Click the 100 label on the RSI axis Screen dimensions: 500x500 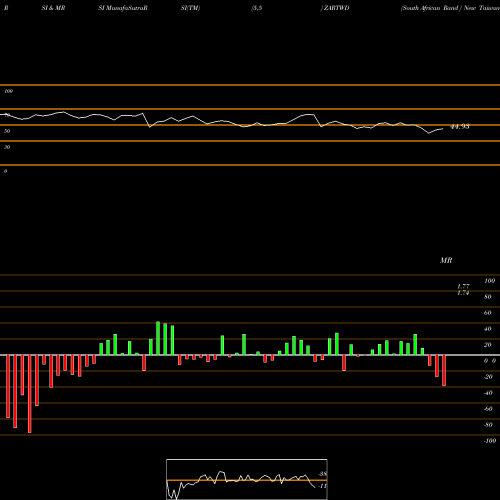tap(8, 91)
